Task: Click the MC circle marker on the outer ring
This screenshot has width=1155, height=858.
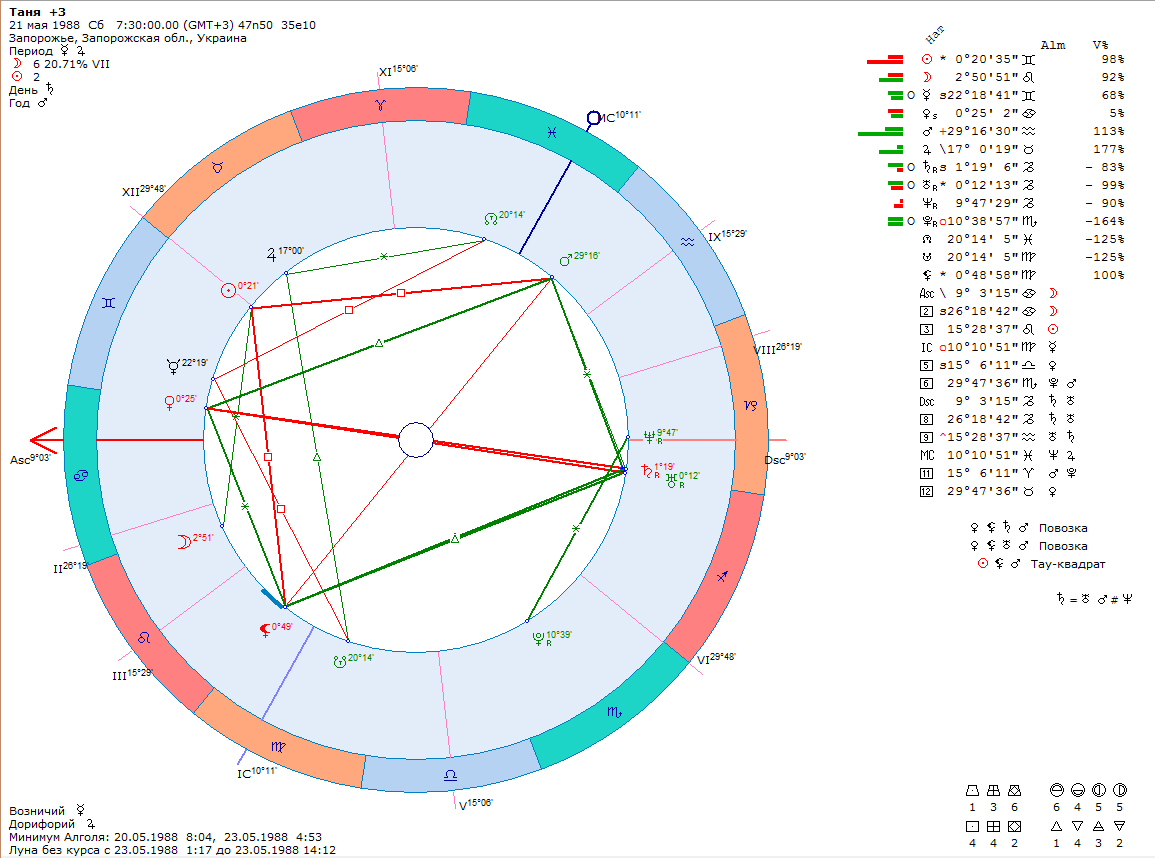Action: [x=593, y=118]
